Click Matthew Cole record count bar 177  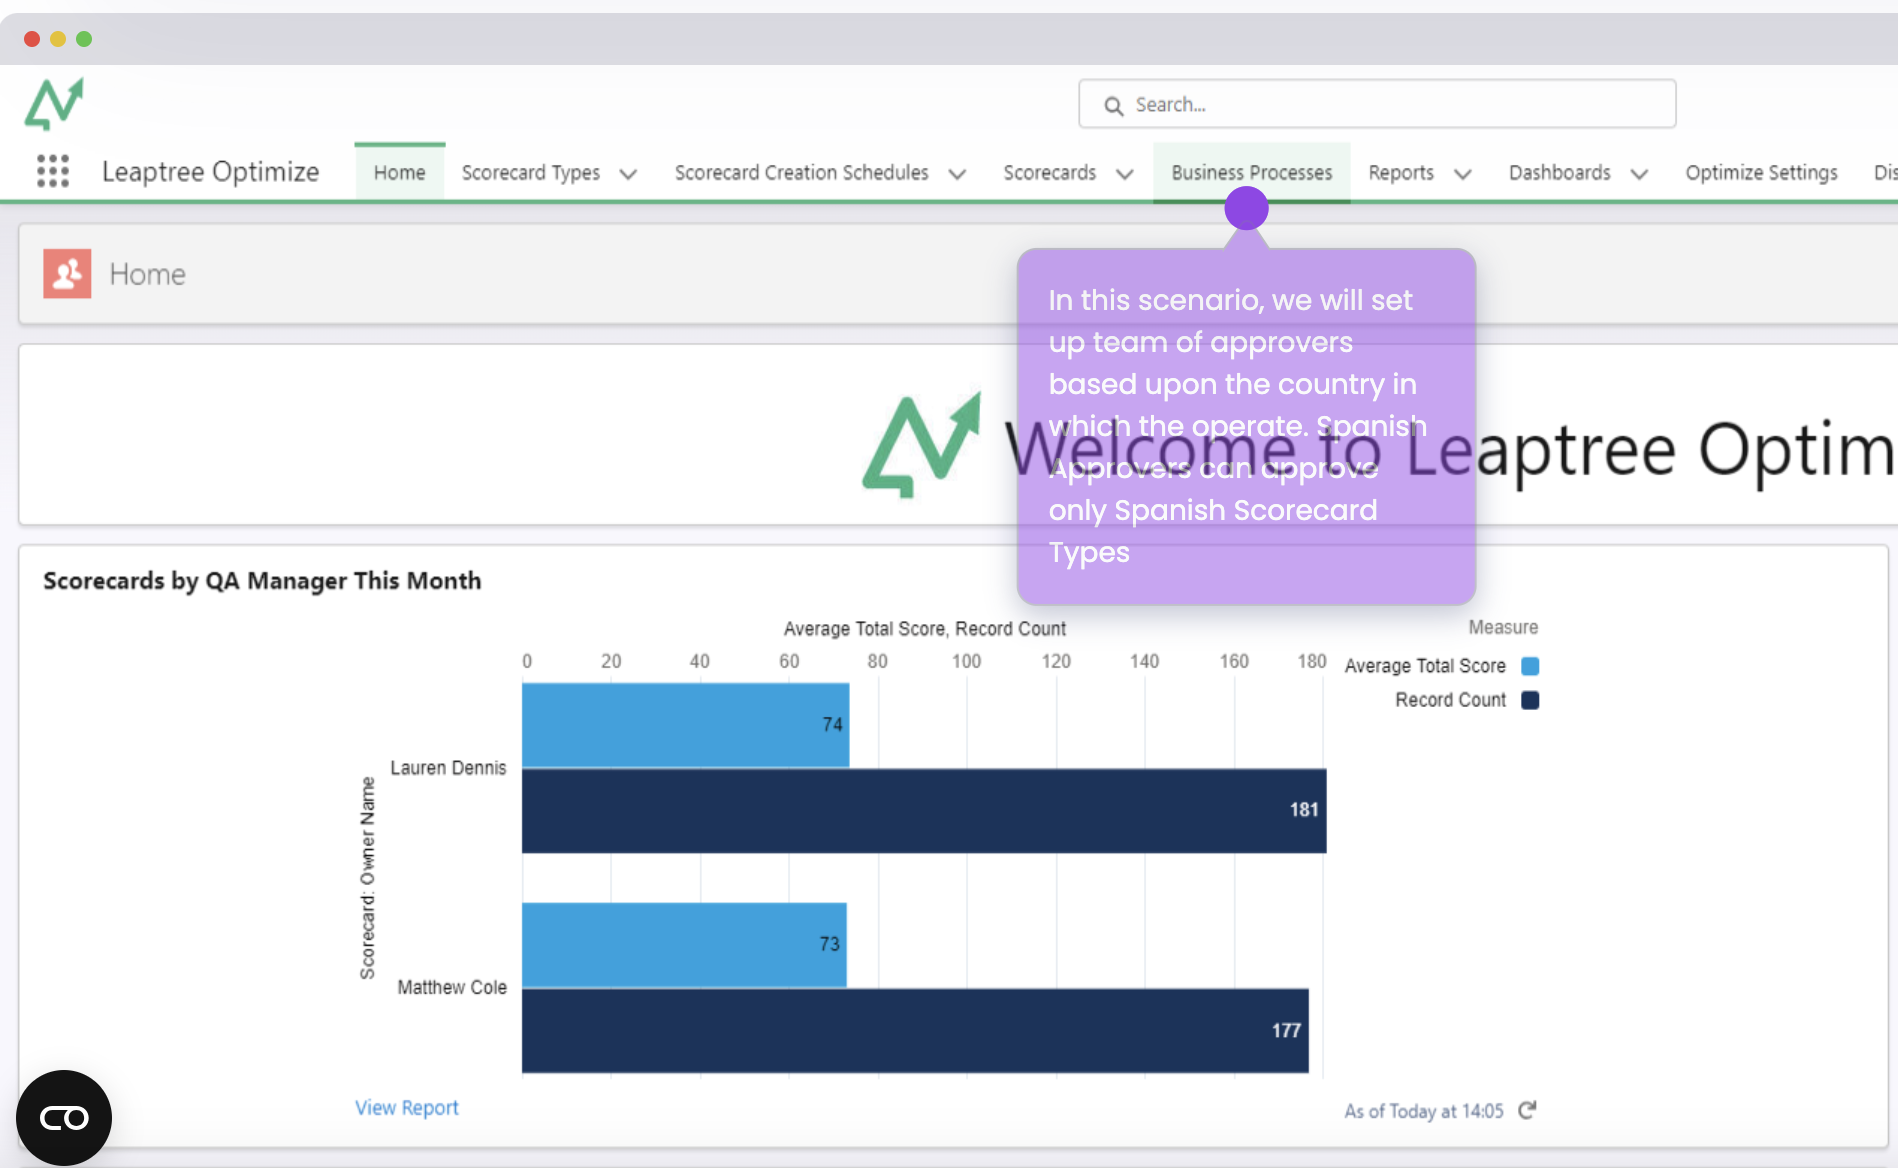(x=915, y=1030)
